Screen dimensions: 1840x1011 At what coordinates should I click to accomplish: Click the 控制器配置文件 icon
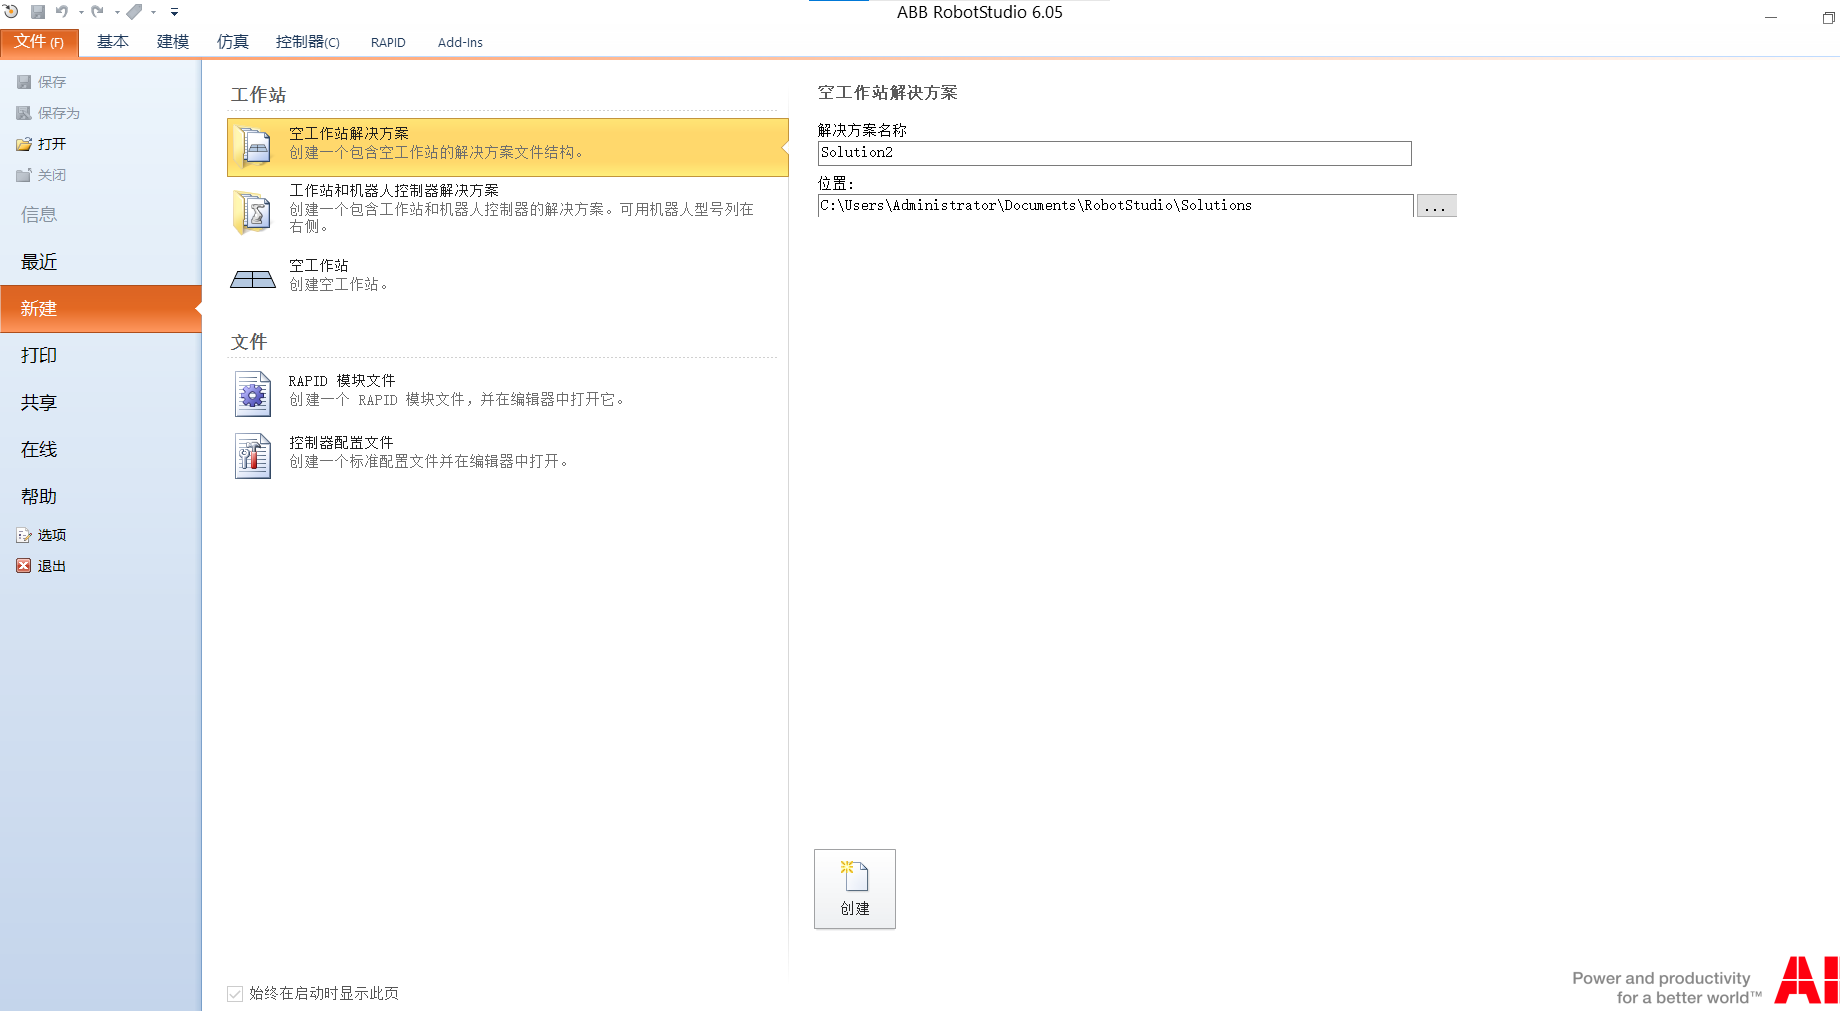coord(253,456)
